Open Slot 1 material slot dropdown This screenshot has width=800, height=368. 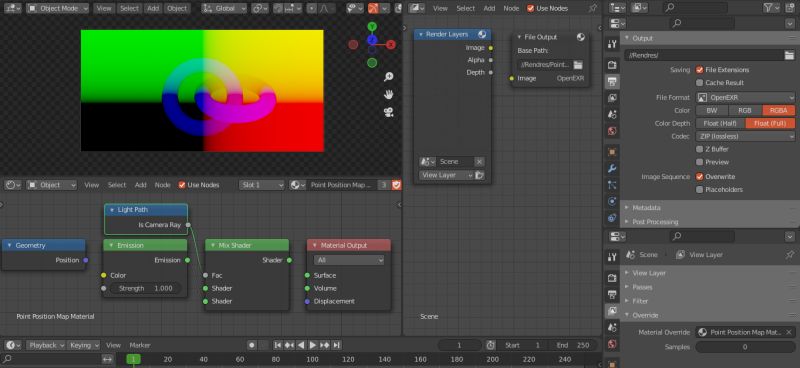262,185
